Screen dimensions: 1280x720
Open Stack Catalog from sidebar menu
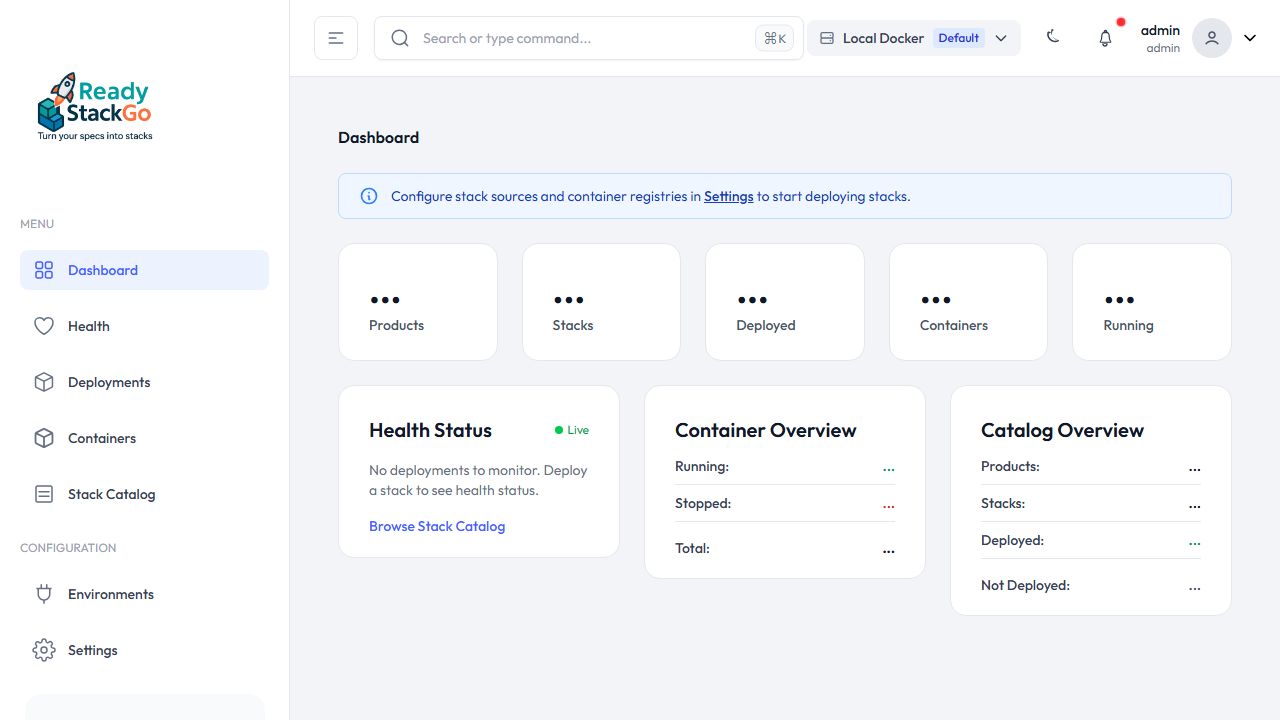click(x=111, y=494)
